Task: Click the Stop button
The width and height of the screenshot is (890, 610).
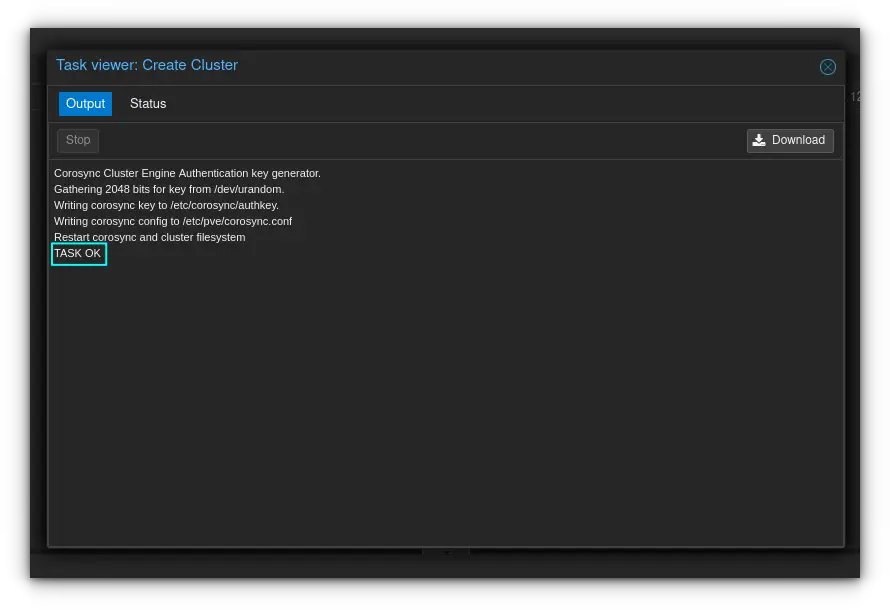Action: click(78, 140)
